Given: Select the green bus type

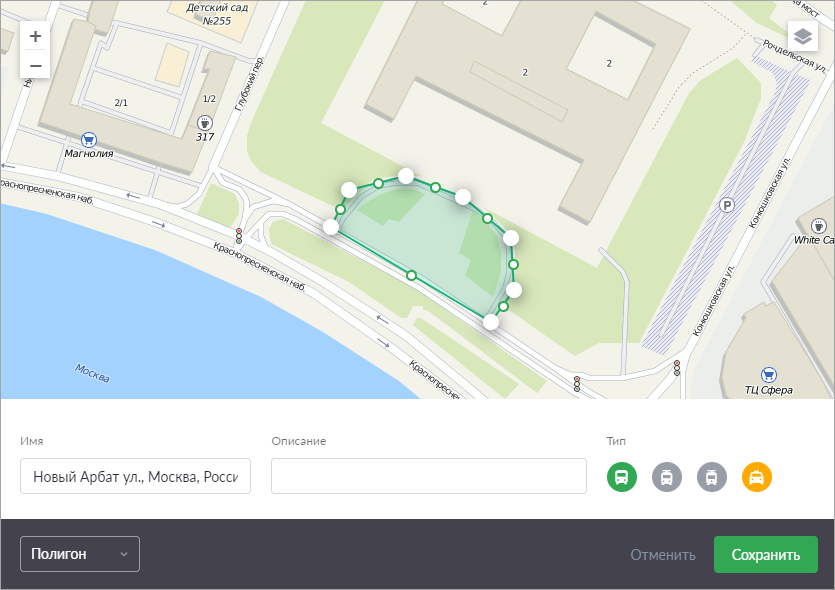Looking at the screenshot, I should 621,477.
